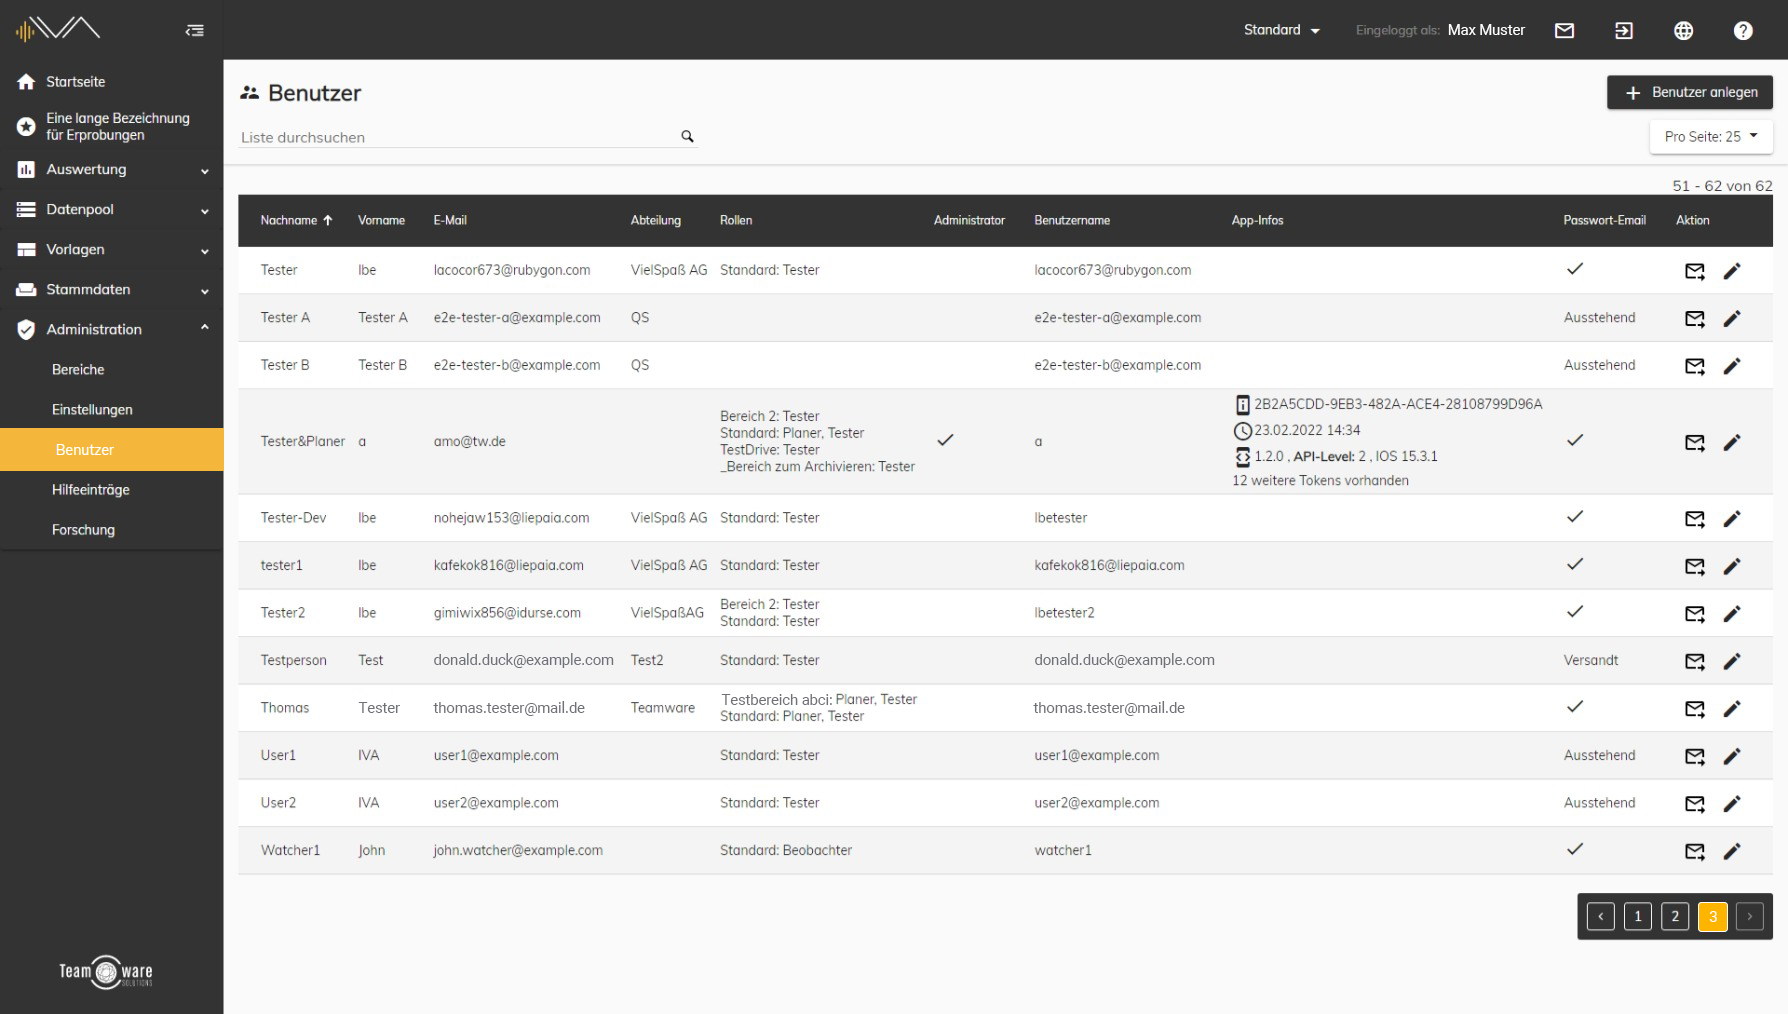Click the Vorname column header
The image size is (1788, 1014).
381,220
